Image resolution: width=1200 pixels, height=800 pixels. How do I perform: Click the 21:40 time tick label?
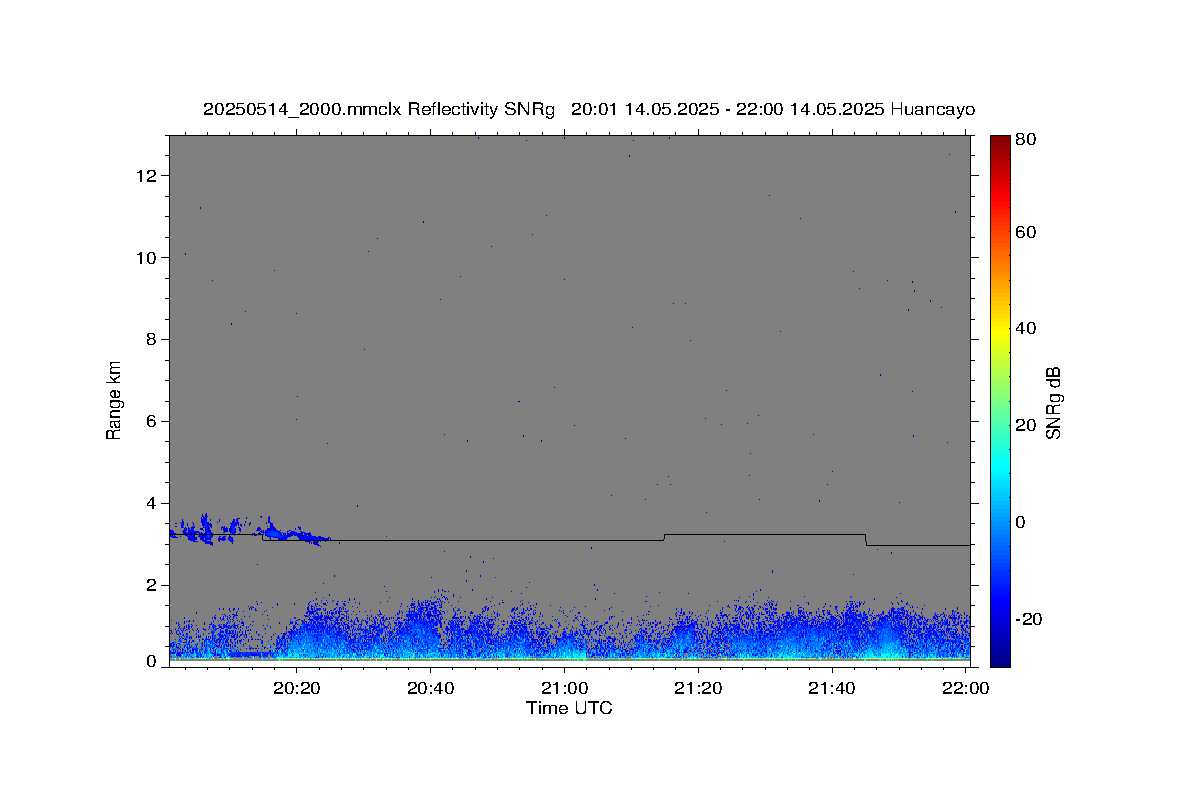pos(831,688)
